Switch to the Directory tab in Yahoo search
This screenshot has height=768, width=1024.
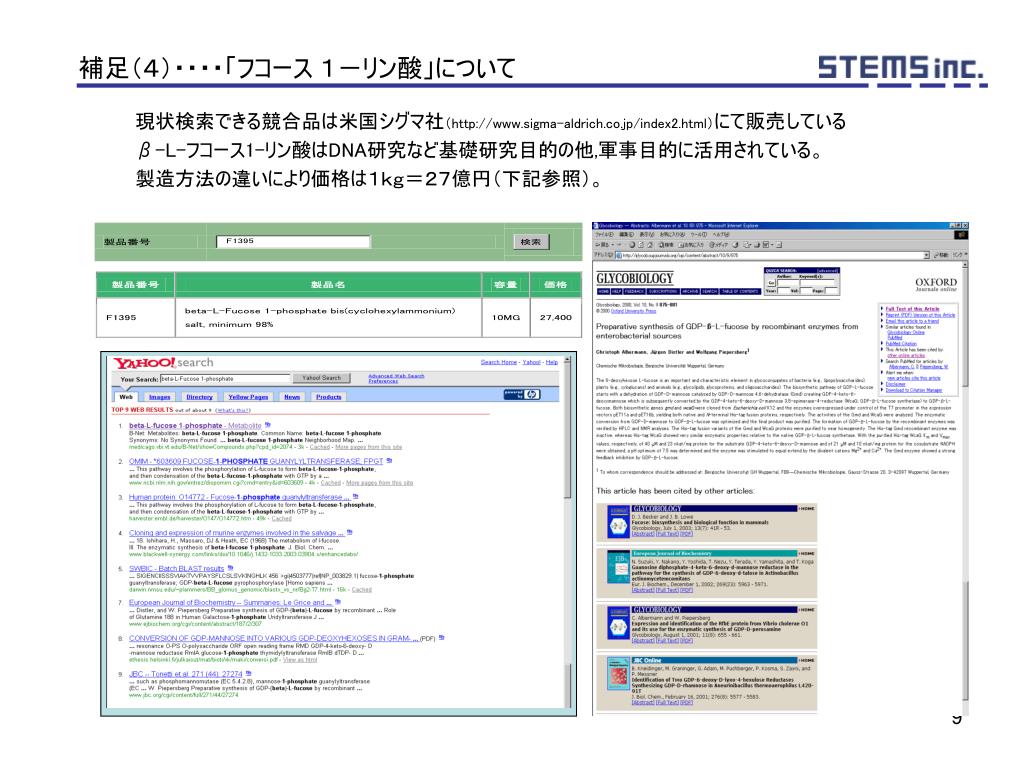coord(199,397)
